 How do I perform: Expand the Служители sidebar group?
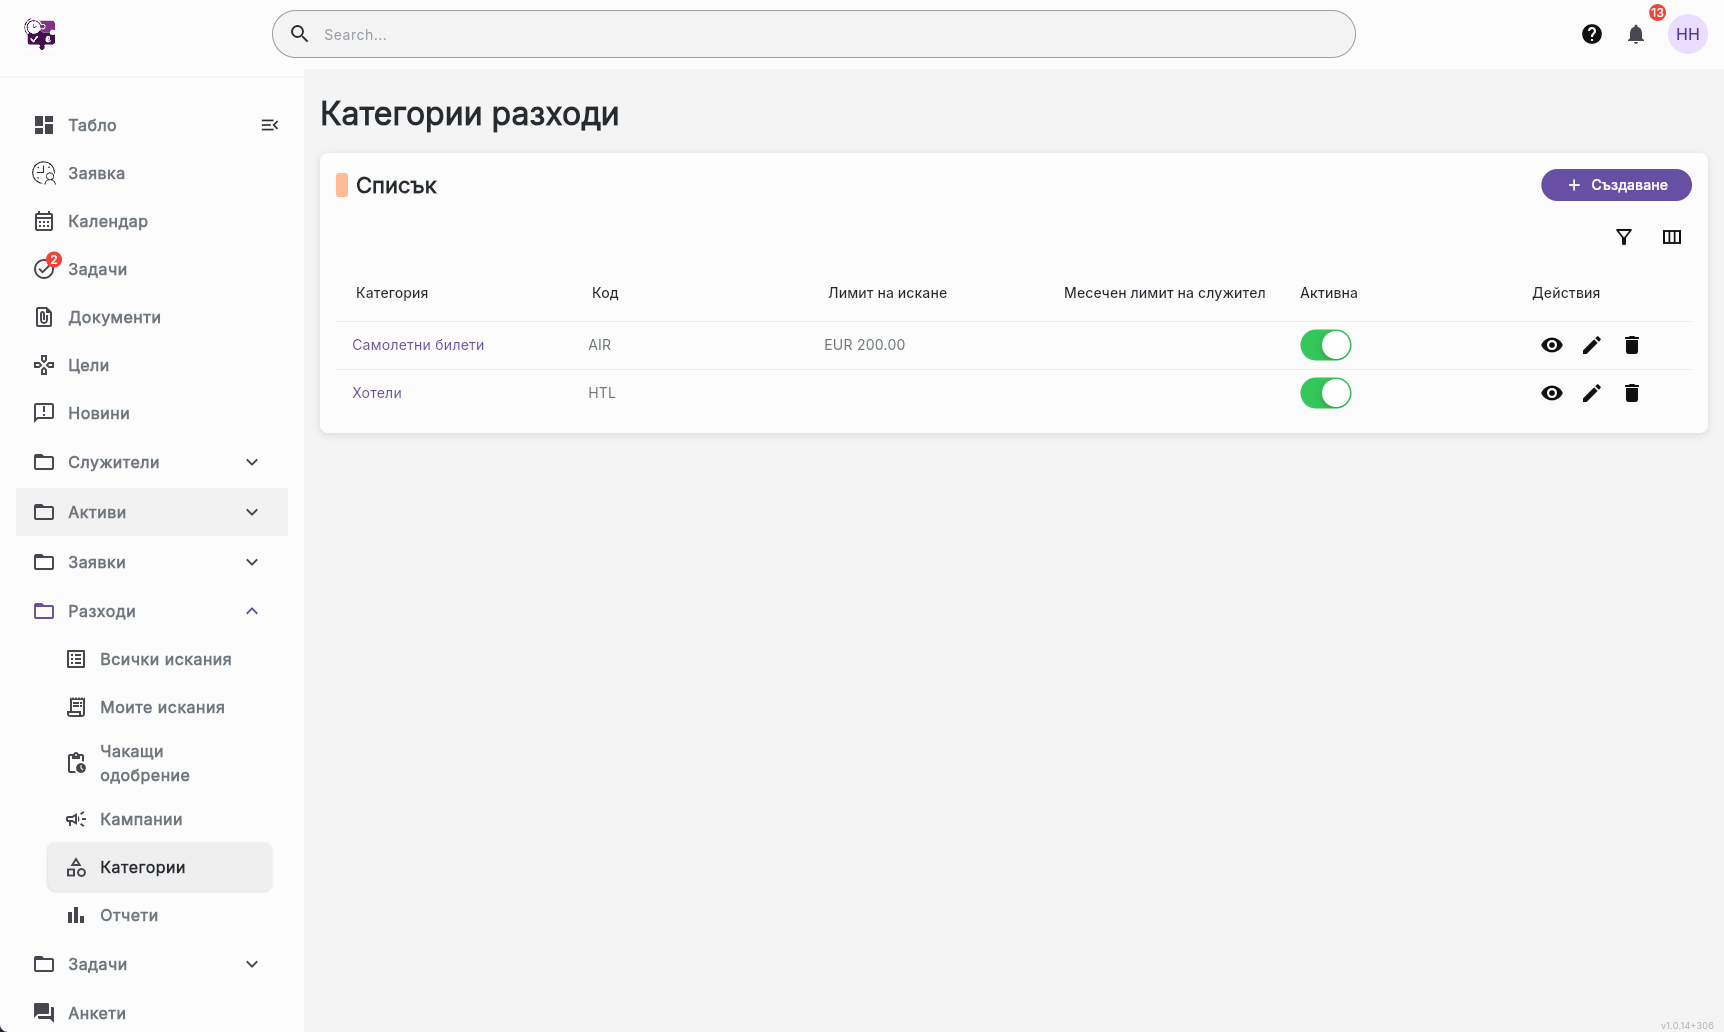pos(152,462)
